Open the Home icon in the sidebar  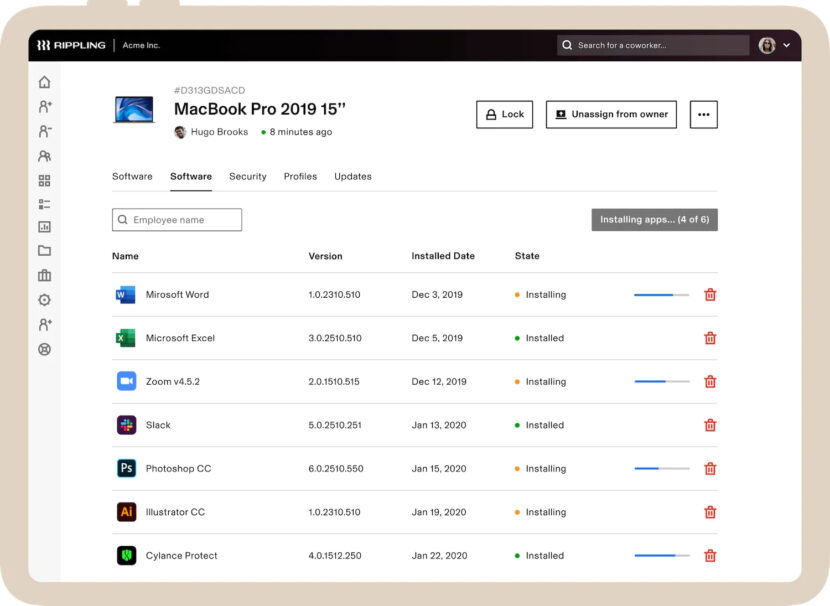pos(44,81)
